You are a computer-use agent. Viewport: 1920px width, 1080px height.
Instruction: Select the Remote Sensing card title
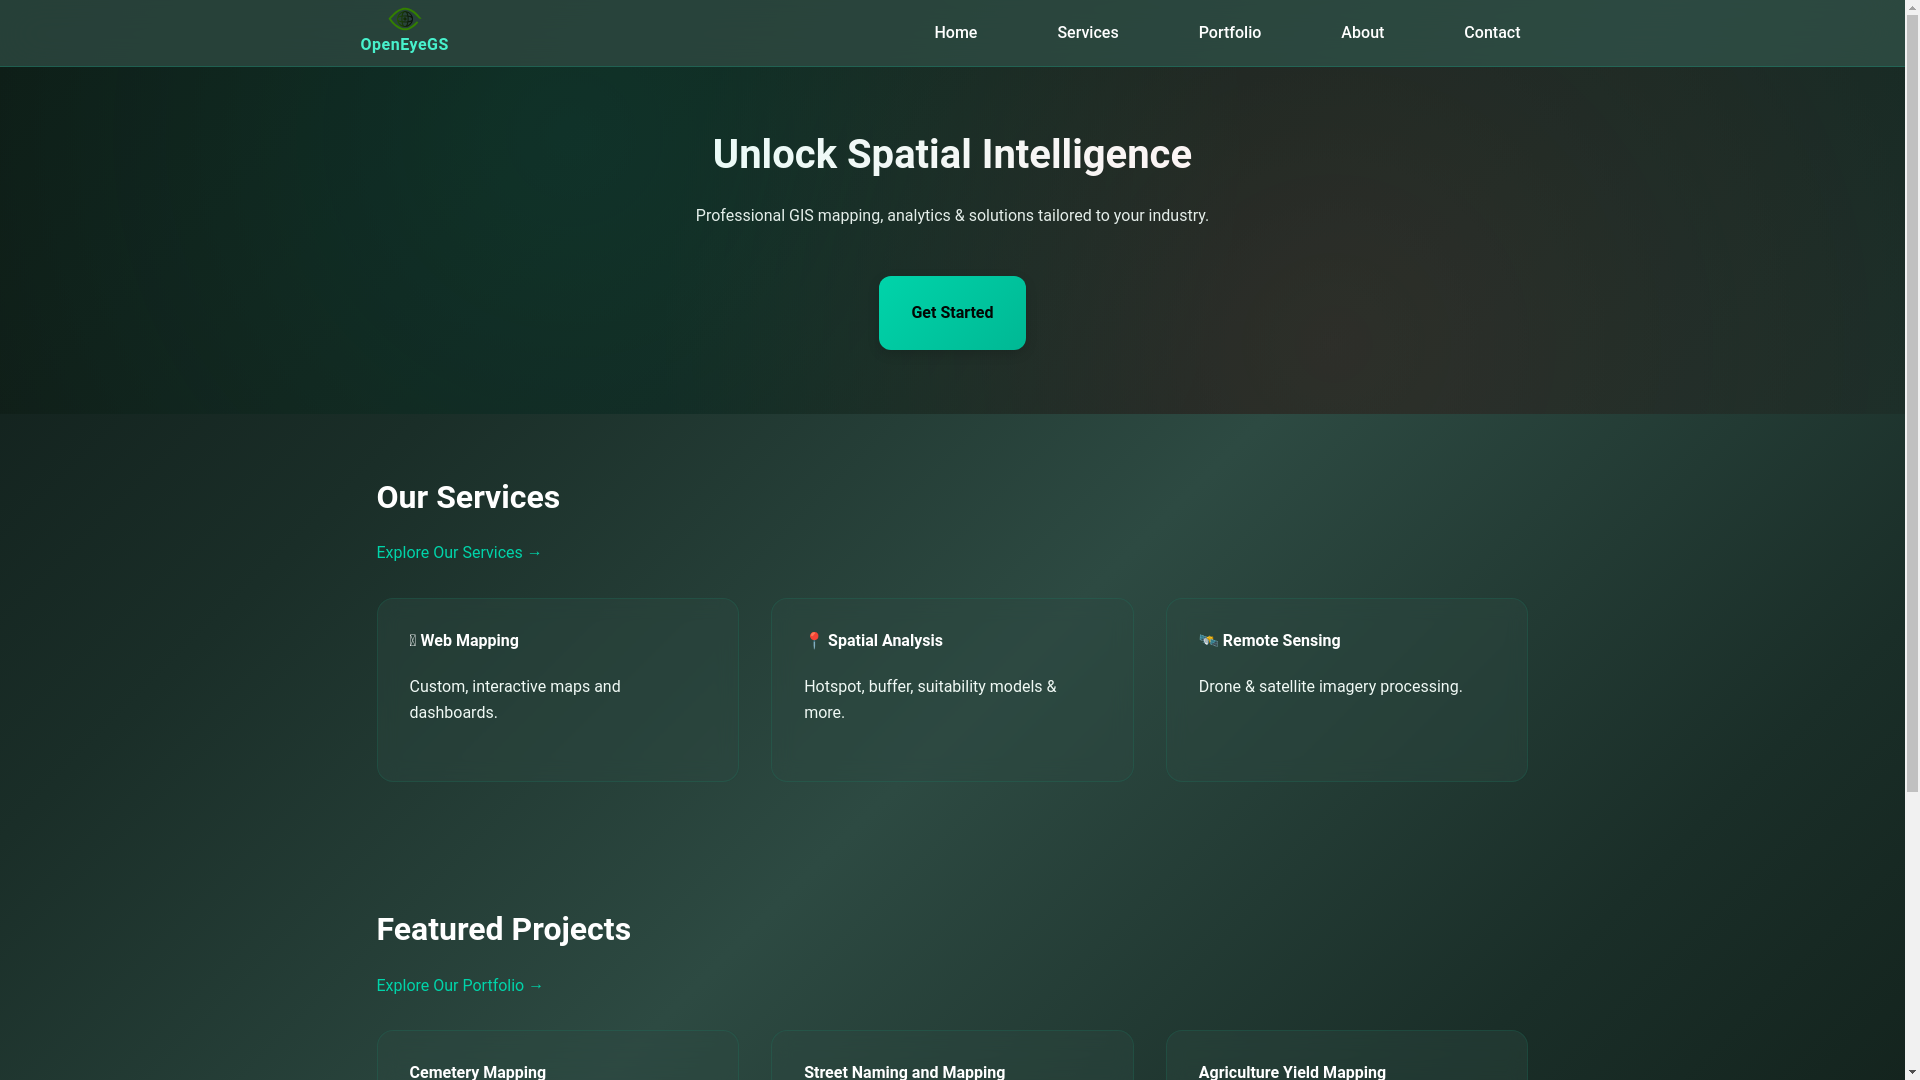click(x=1281, y=641)
